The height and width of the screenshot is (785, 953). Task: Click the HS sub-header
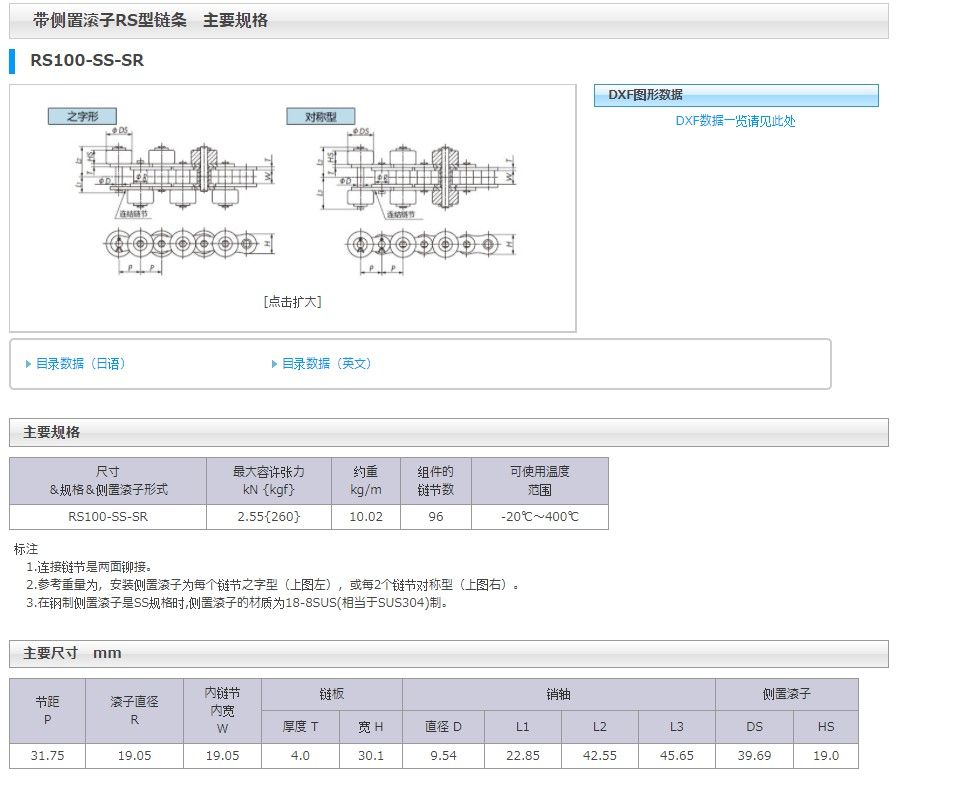[x=826, y=727]
